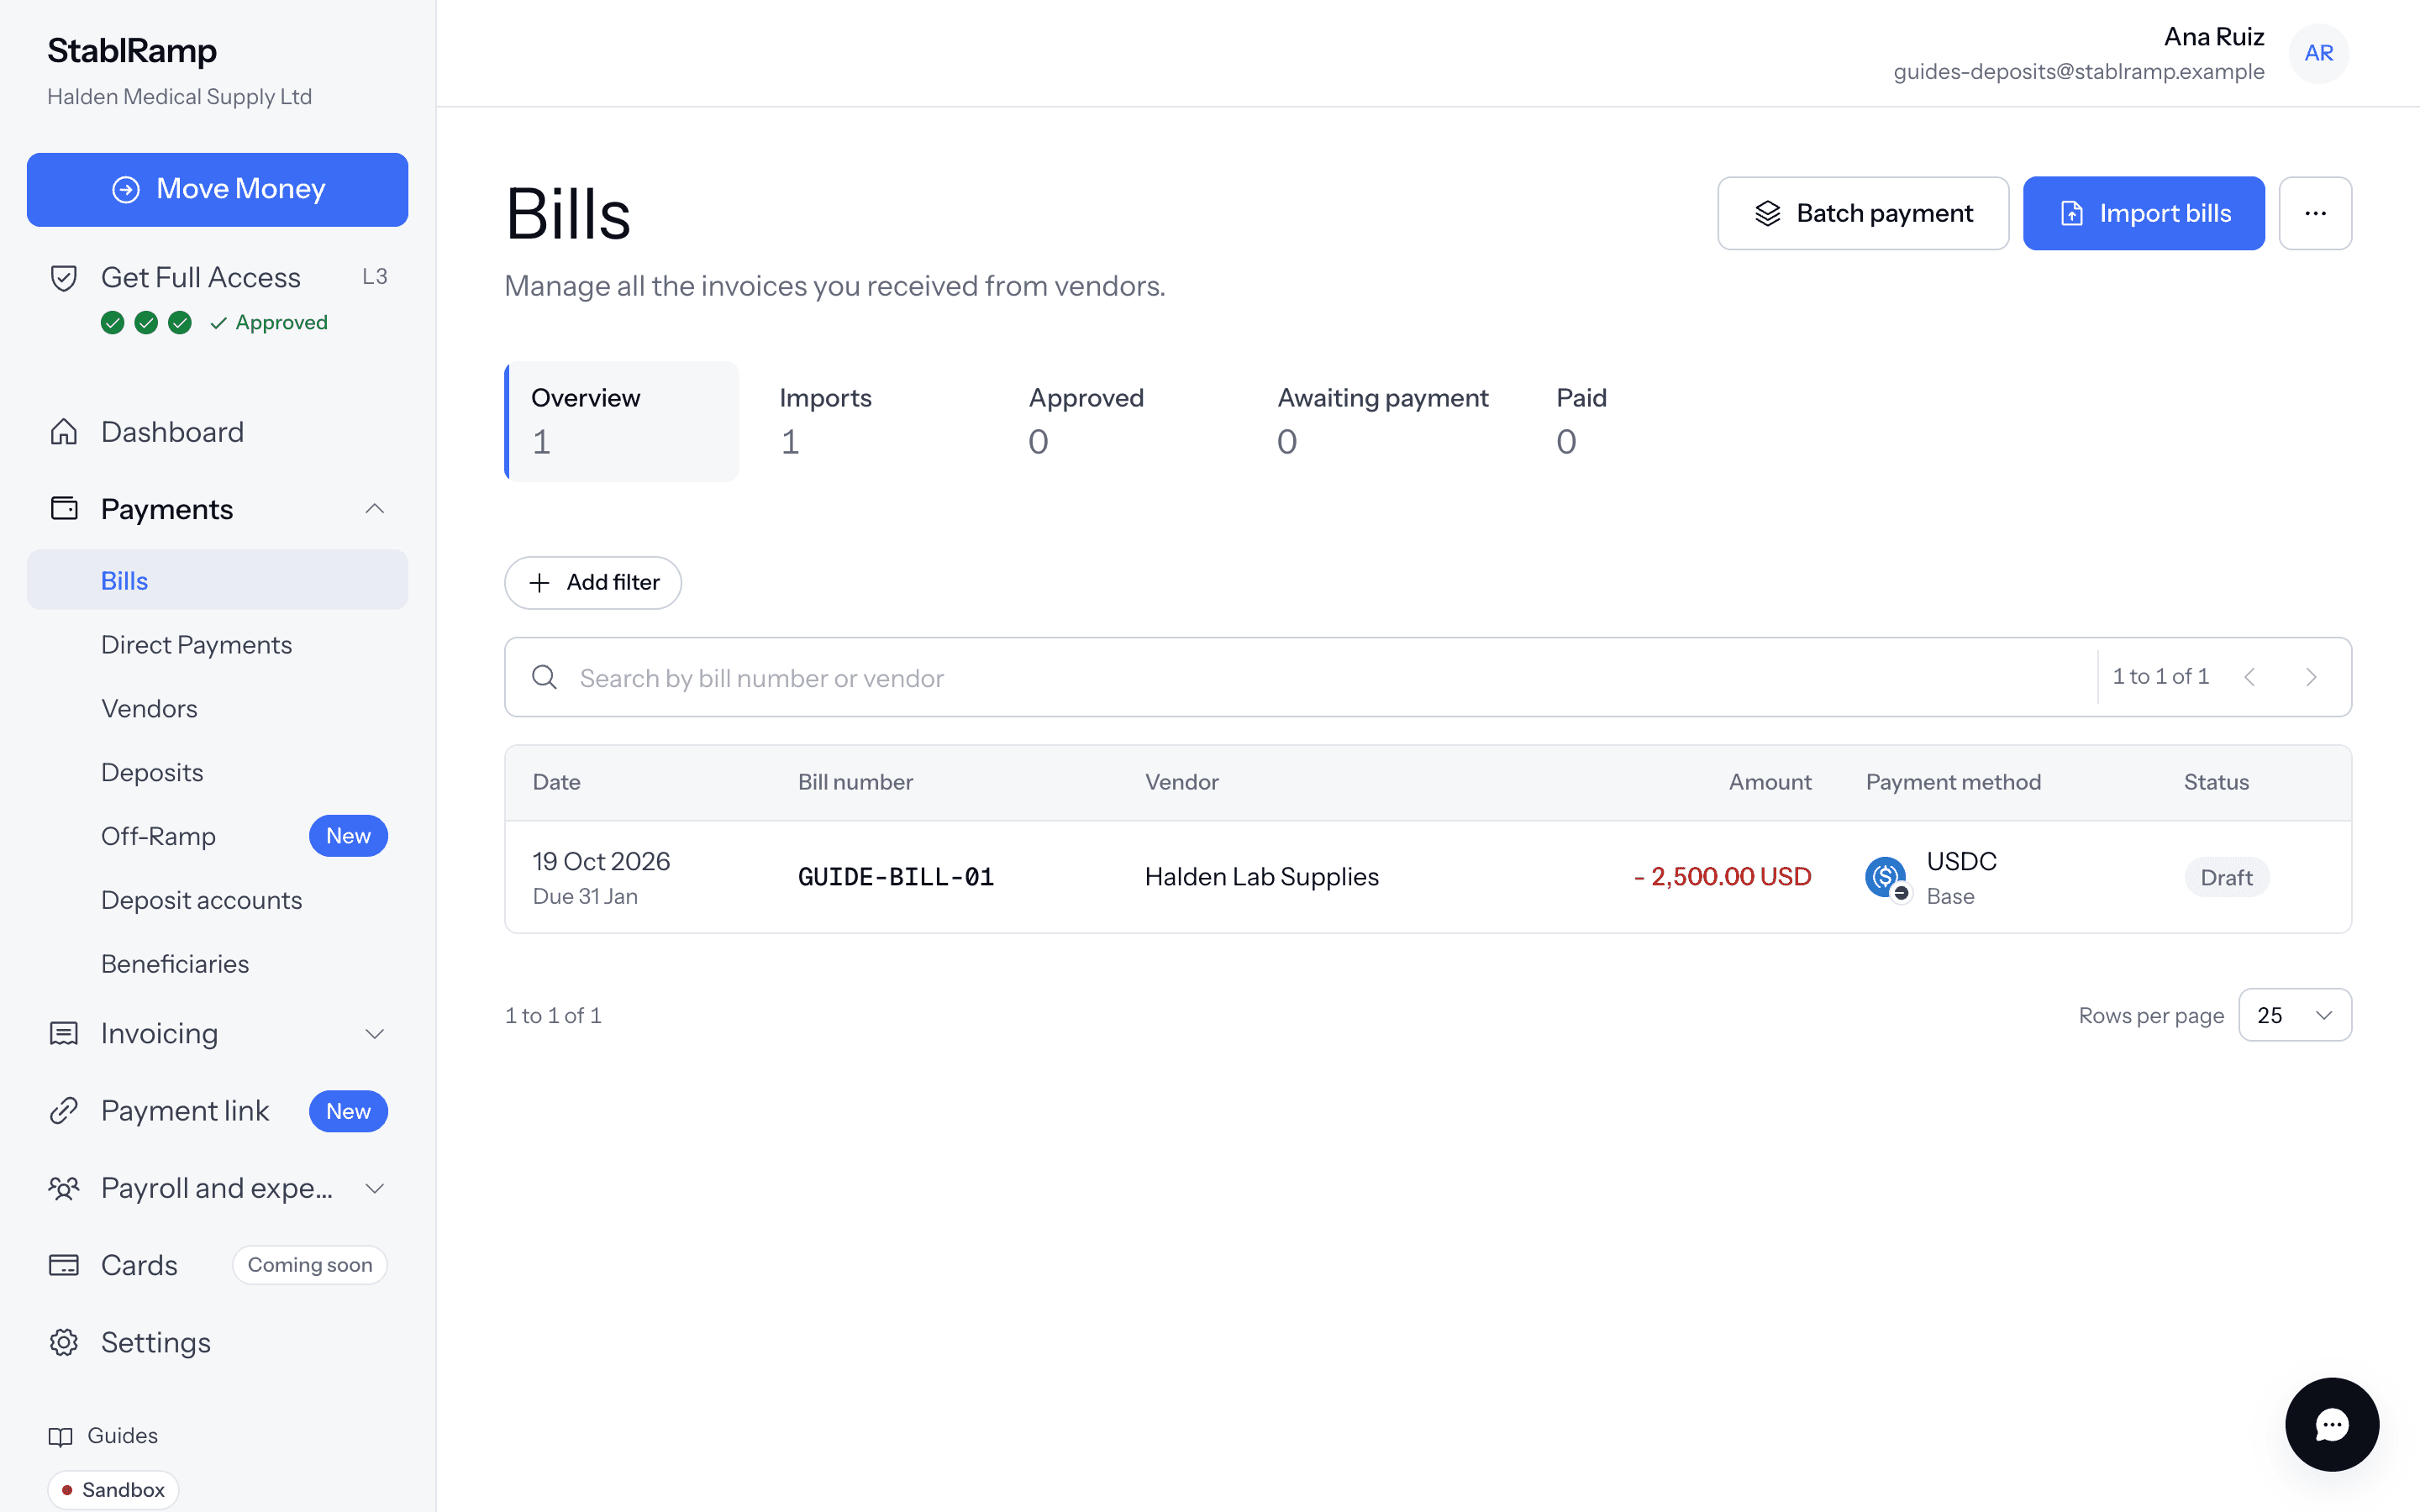The image size is (2420, 1512).
Task: Switch to the Paid tab
Action: [1582, 421]
